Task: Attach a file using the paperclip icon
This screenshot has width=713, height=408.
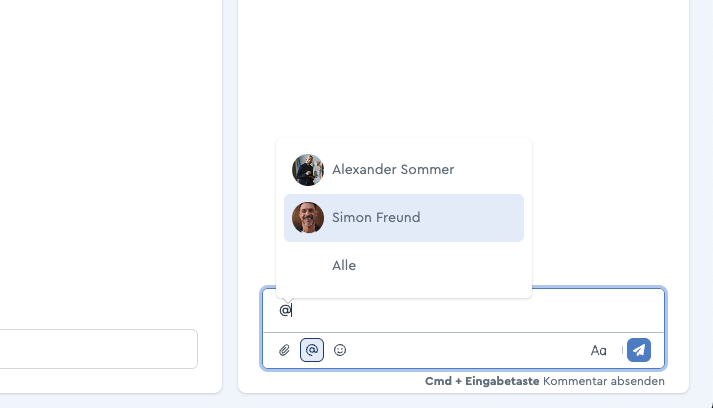Action: [284, 350]
